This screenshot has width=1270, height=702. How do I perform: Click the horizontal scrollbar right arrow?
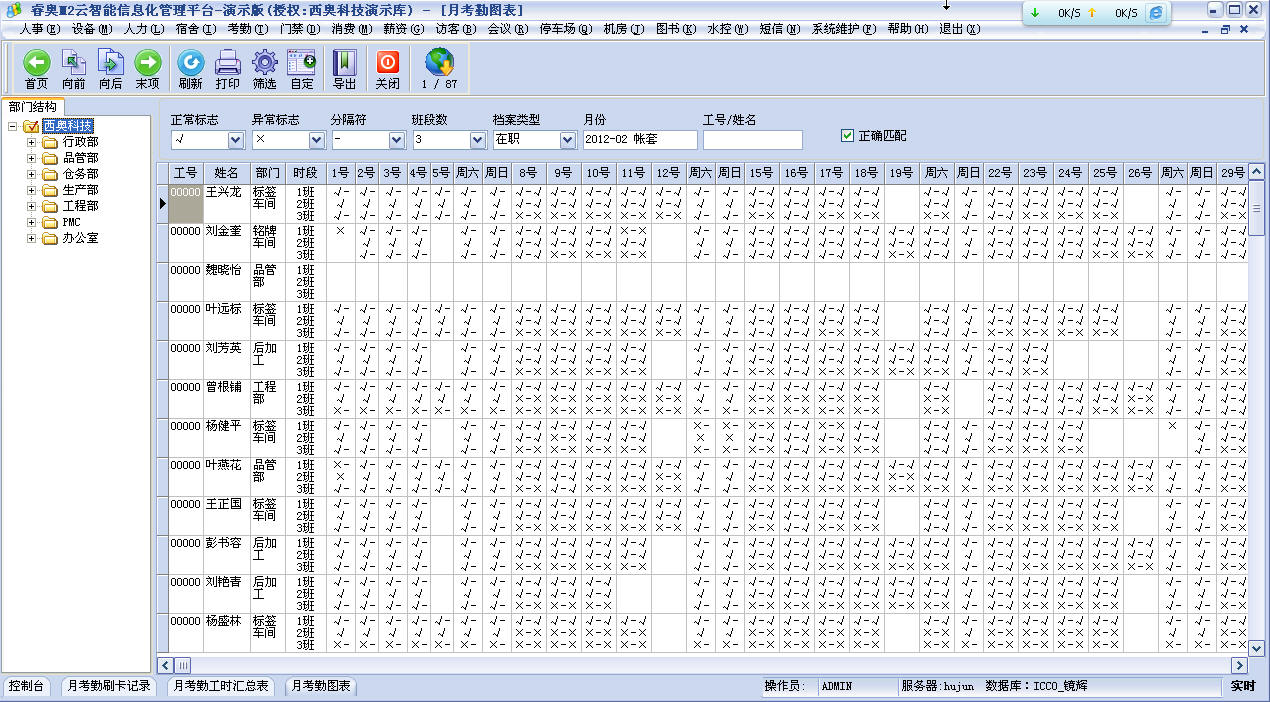pyautogui.click(x=1240, y=665)
